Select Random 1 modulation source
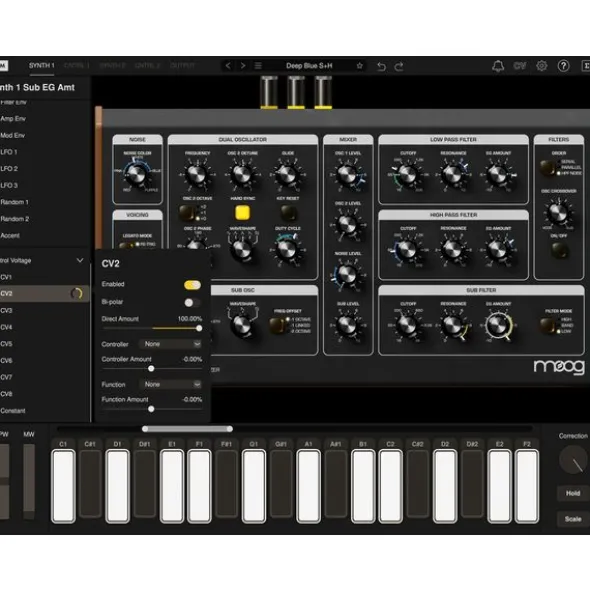 44,202
